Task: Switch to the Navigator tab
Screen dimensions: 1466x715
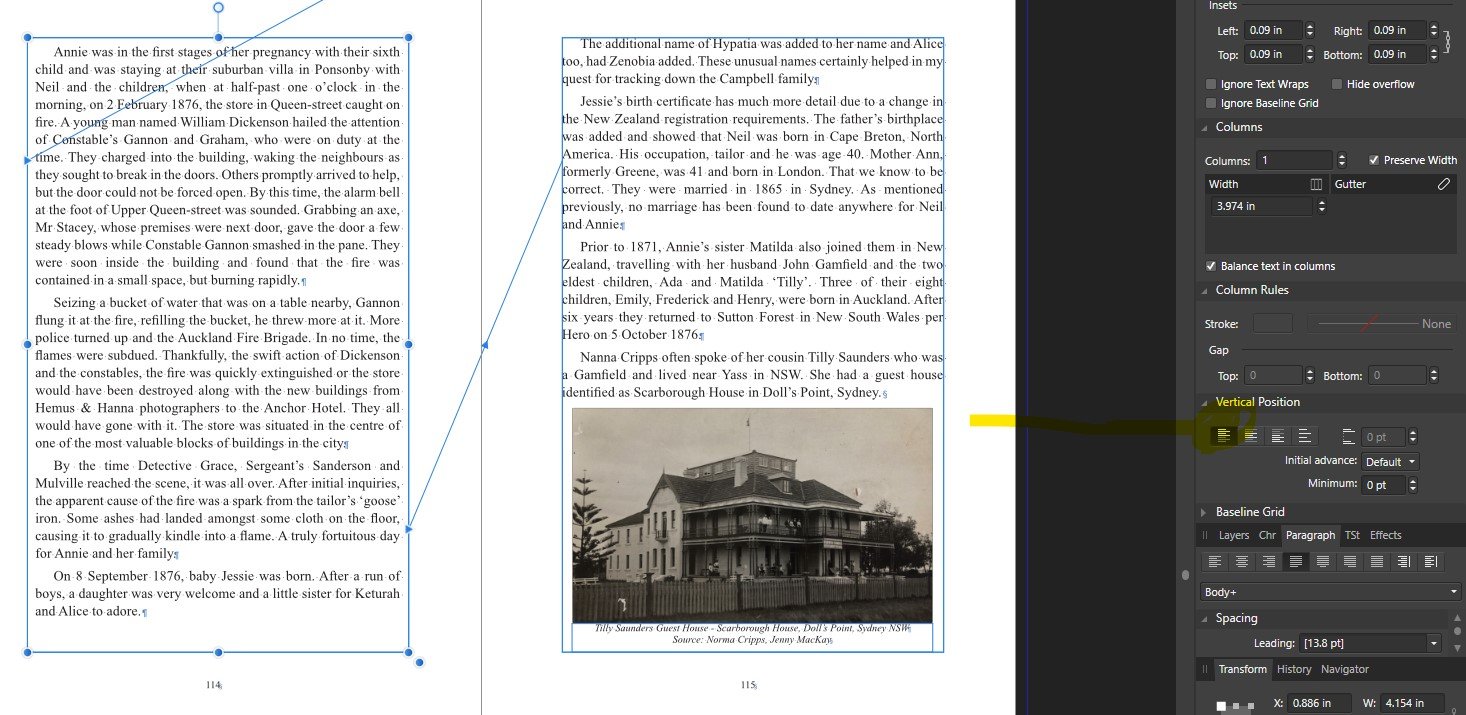Action: tap(1345, 669)
